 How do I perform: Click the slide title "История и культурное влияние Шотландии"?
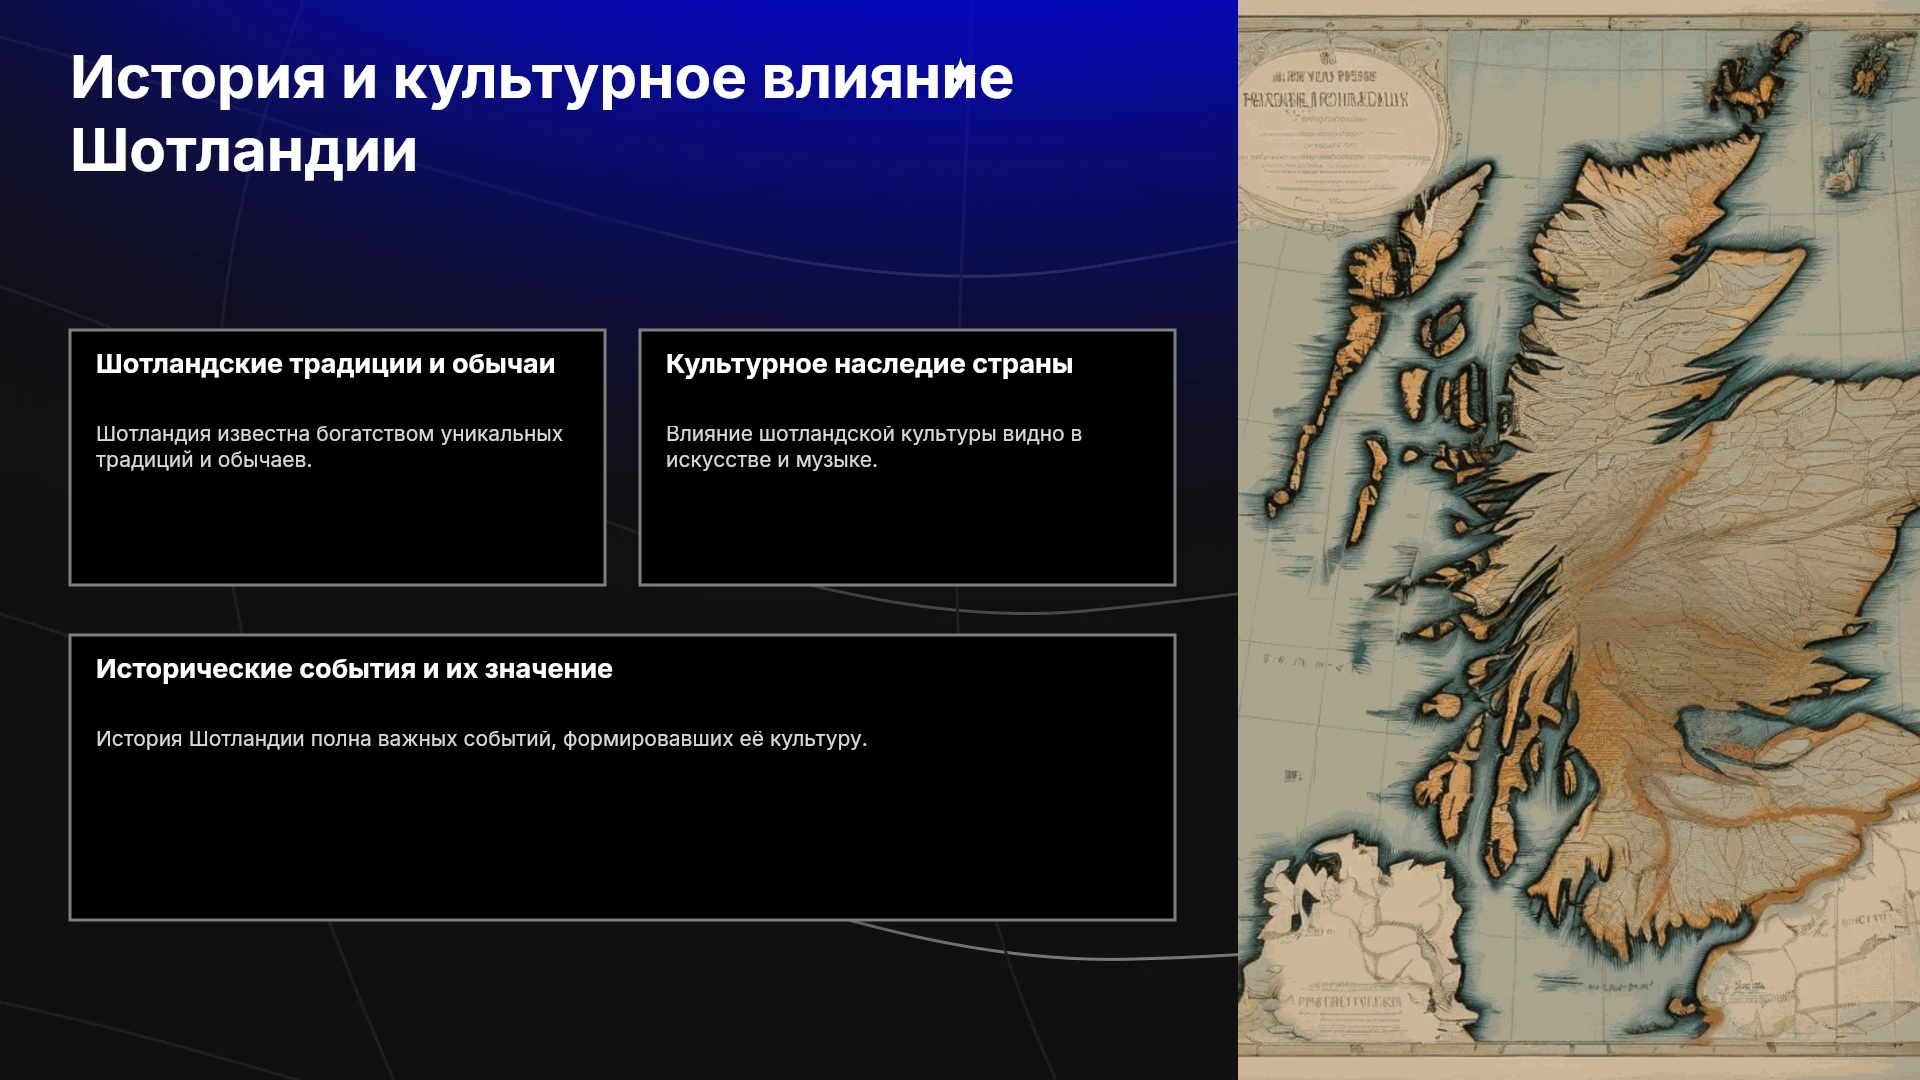tap(541, 114)
